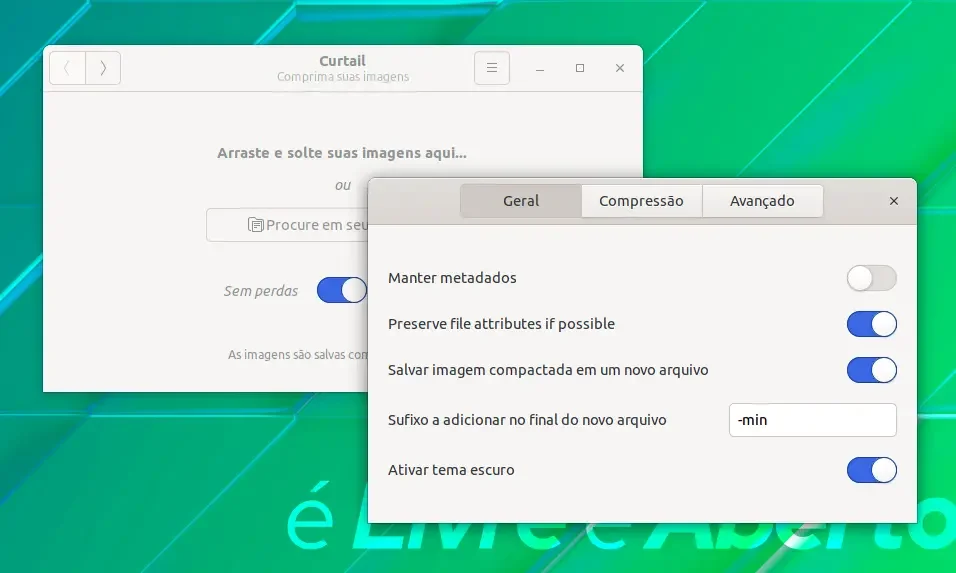Viewport: 956px width, 573px height.
Task: Click the Arraste e solte suas imagens drop area
Action: (x=342, y=153)
